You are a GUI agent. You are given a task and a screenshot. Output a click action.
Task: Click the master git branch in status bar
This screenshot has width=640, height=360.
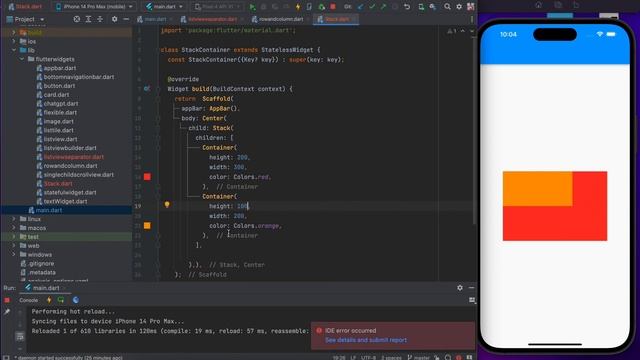[x=418, y=358]
